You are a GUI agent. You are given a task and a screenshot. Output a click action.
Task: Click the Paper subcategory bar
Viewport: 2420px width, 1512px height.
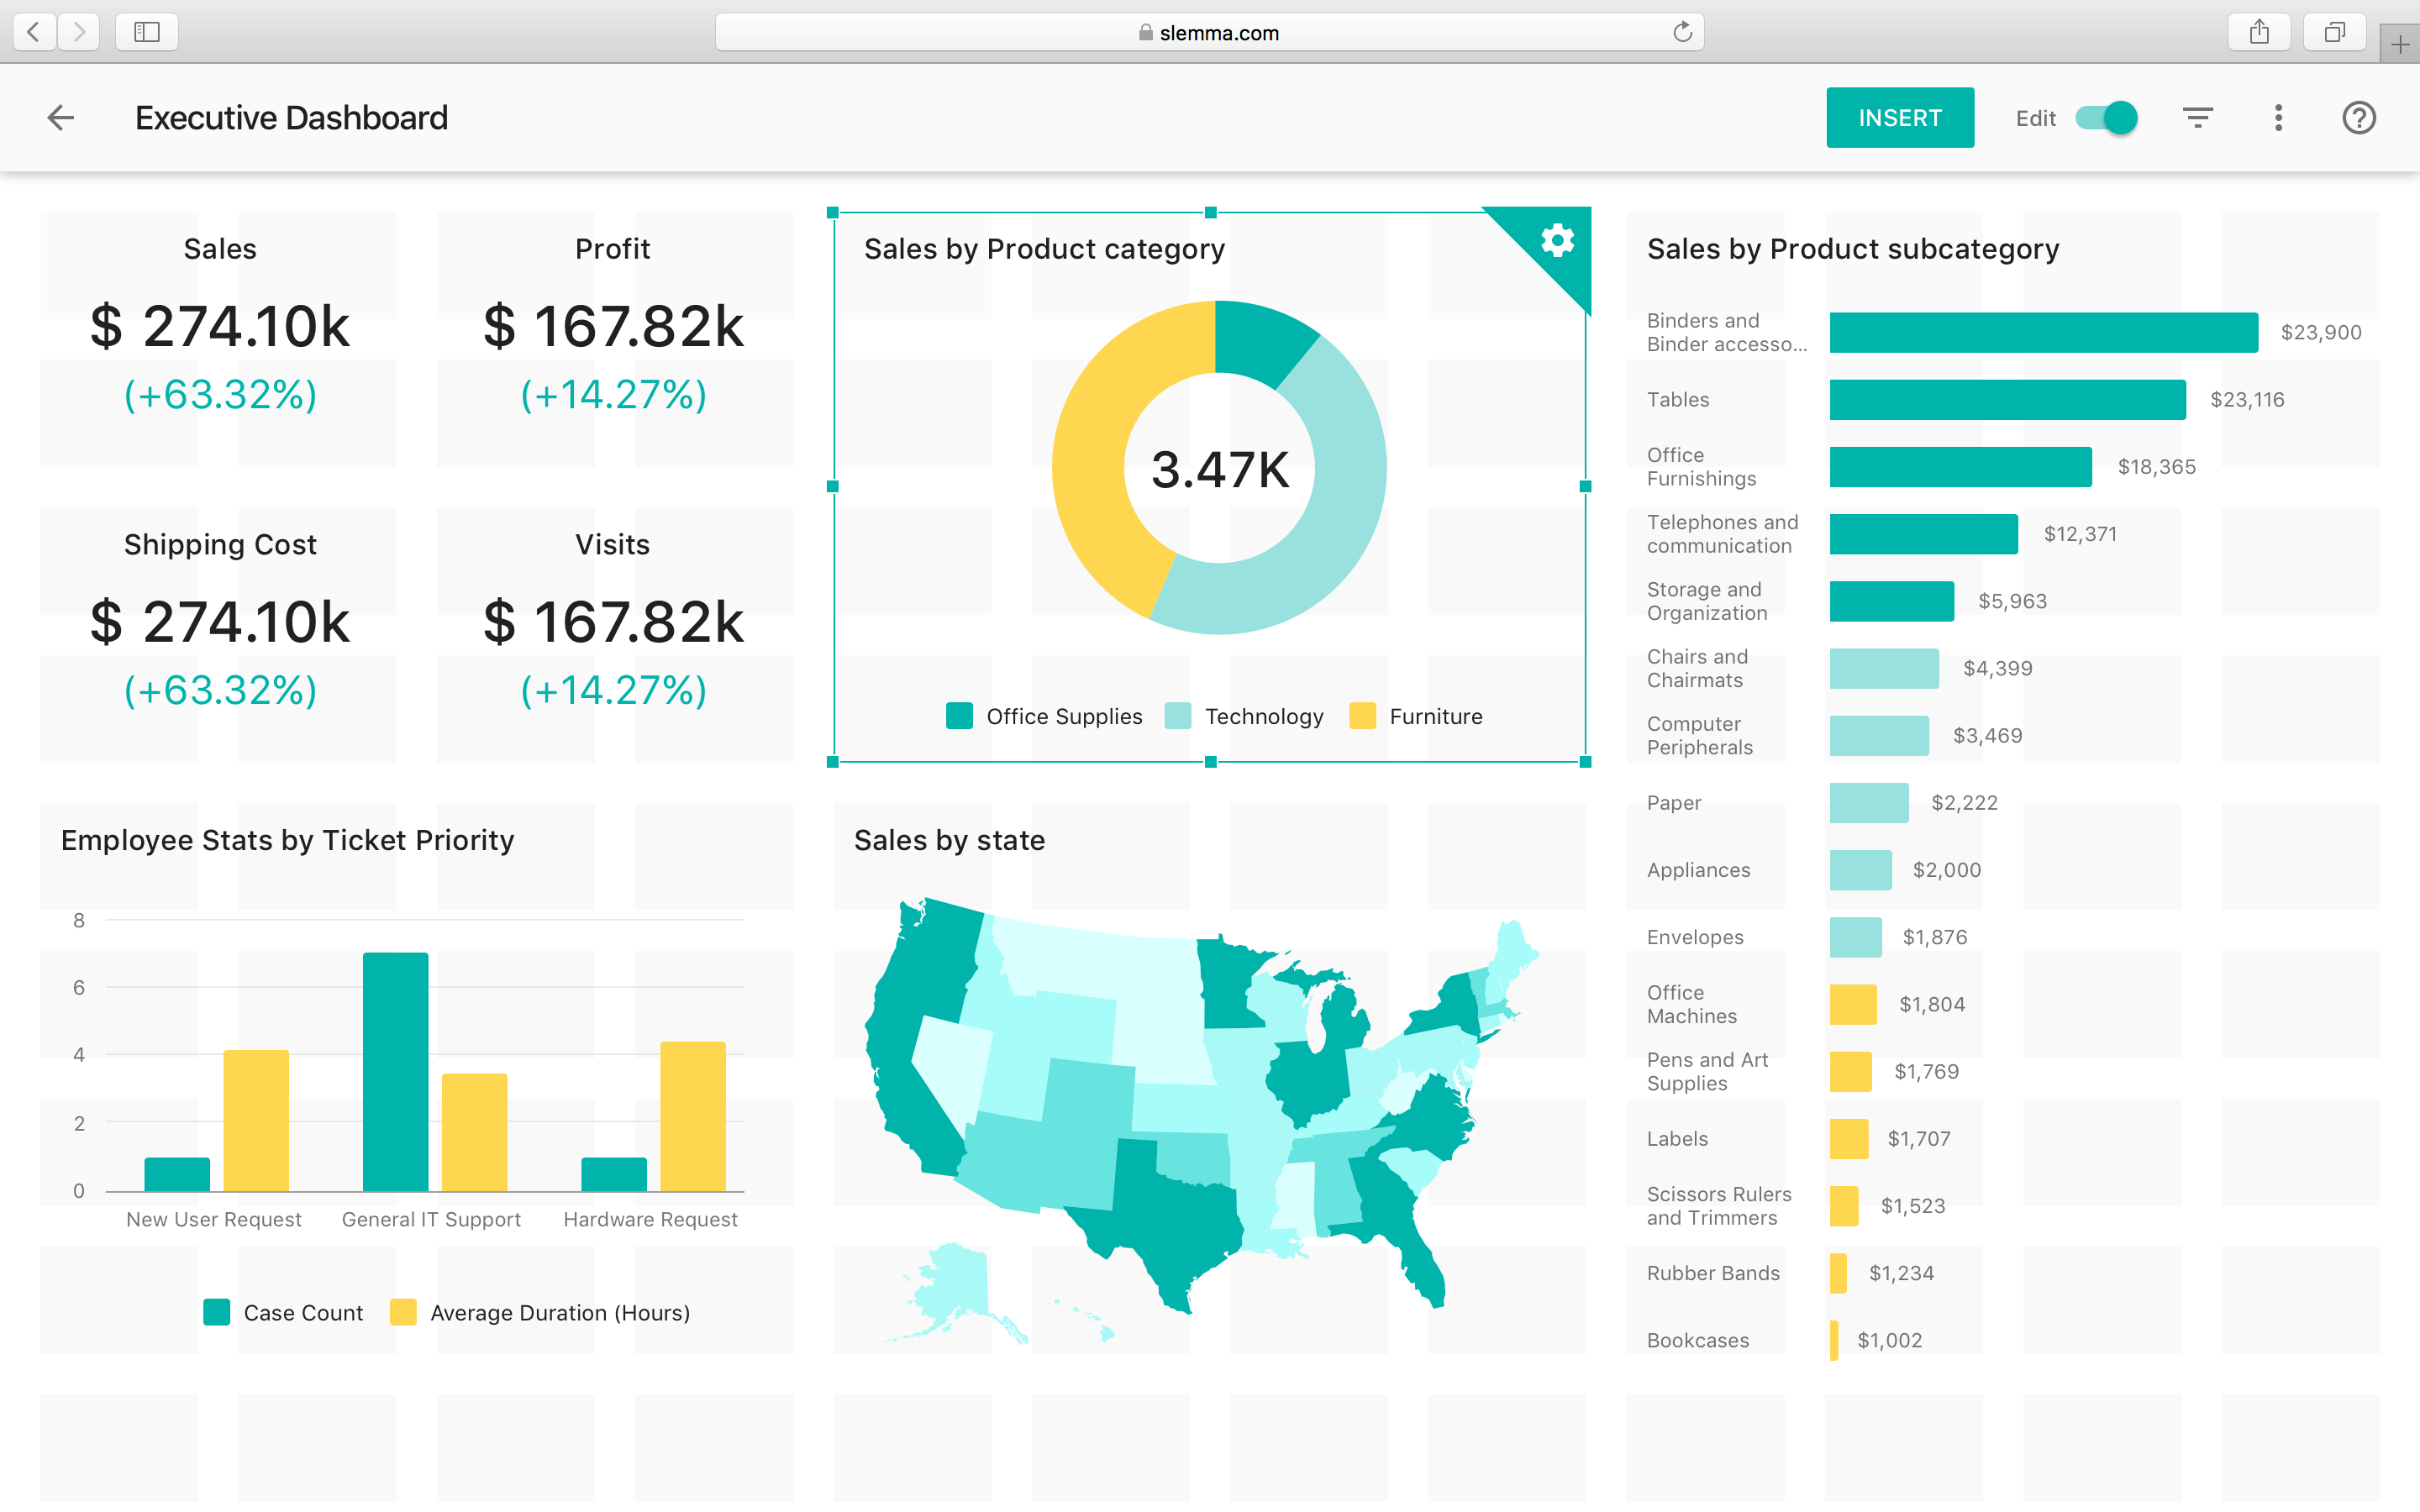[1869, 802]
